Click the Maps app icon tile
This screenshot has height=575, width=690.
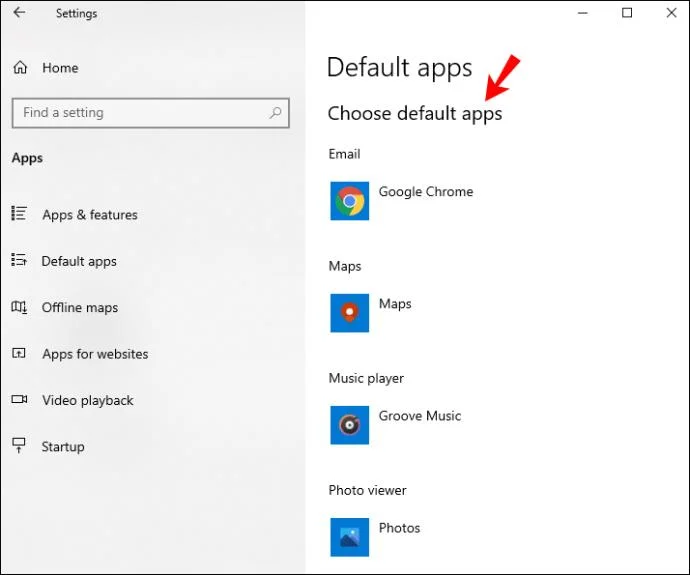[350, 313]
